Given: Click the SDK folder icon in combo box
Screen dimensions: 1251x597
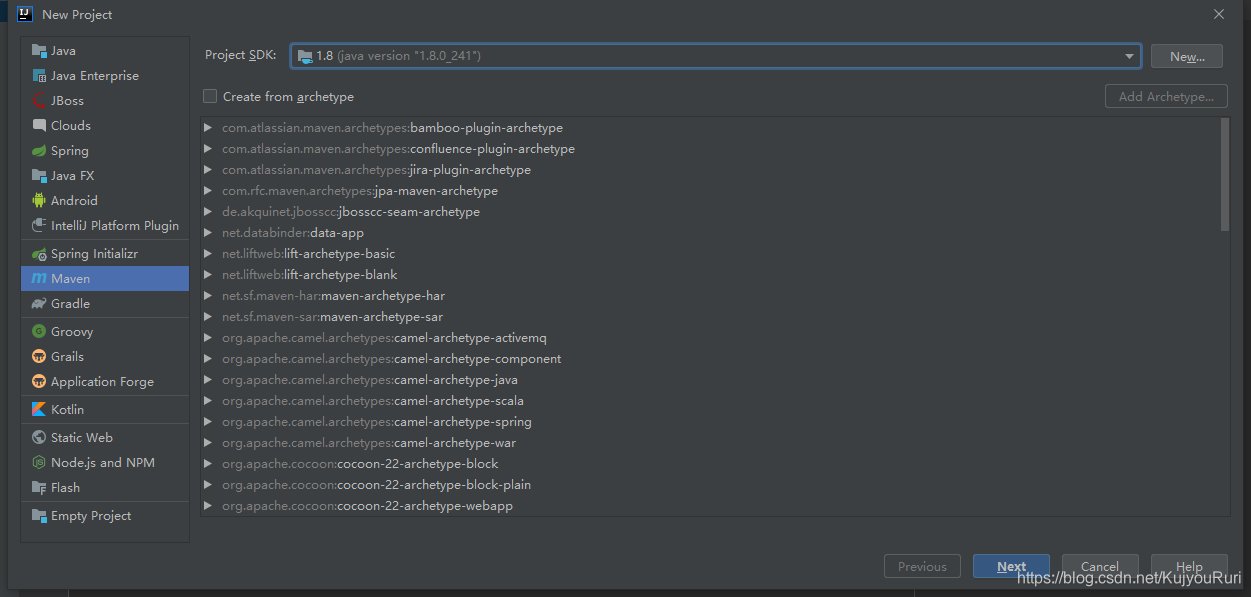Looking at the screenshot, I should (304, 56).
